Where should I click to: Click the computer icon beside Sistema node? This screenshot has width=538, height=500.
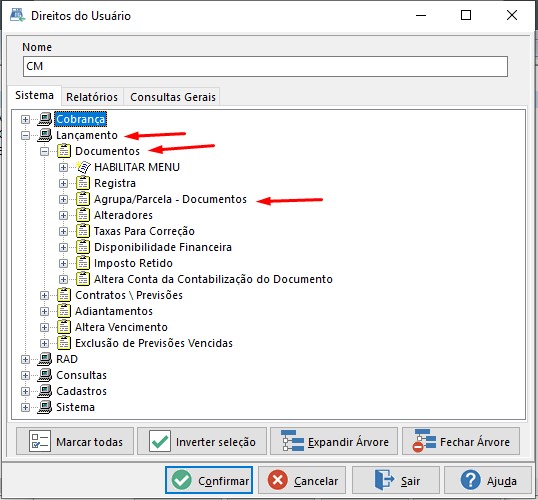pos(45,407)
